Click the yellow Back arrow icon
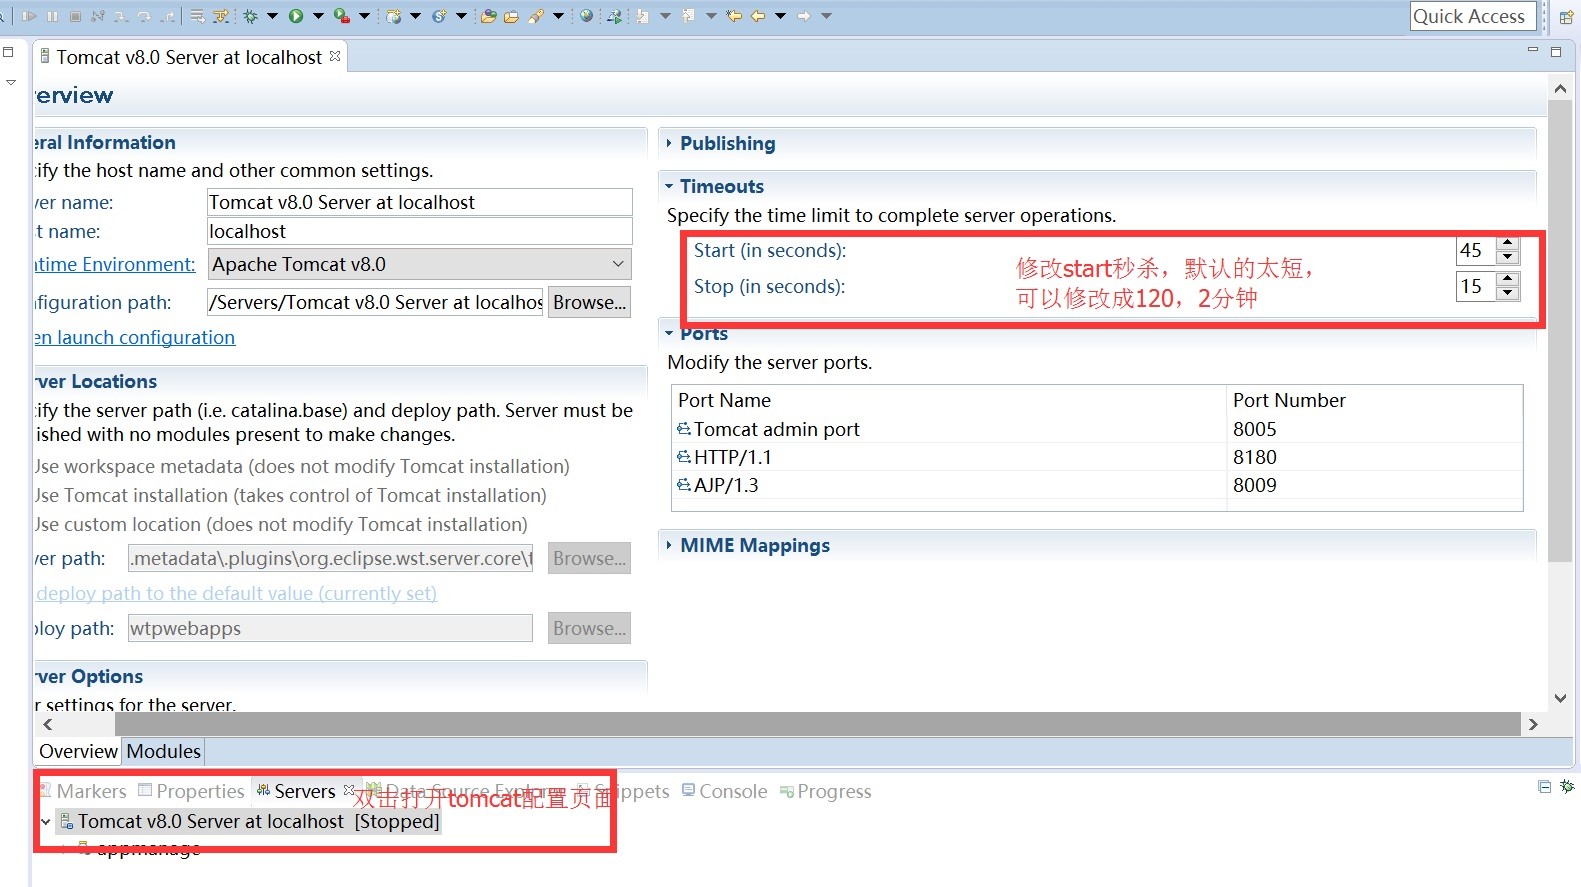Image resolution: width=1581 pixels, height=887 pixels. tap(757, 16)
